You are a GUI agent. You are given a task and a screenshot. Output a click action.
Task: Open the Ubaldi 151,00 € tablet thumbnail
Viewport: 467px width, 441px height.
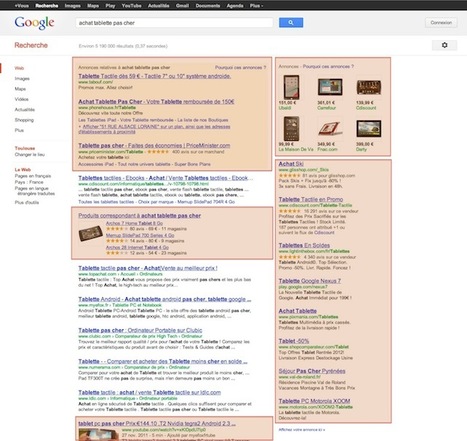(x=291, y=87)
